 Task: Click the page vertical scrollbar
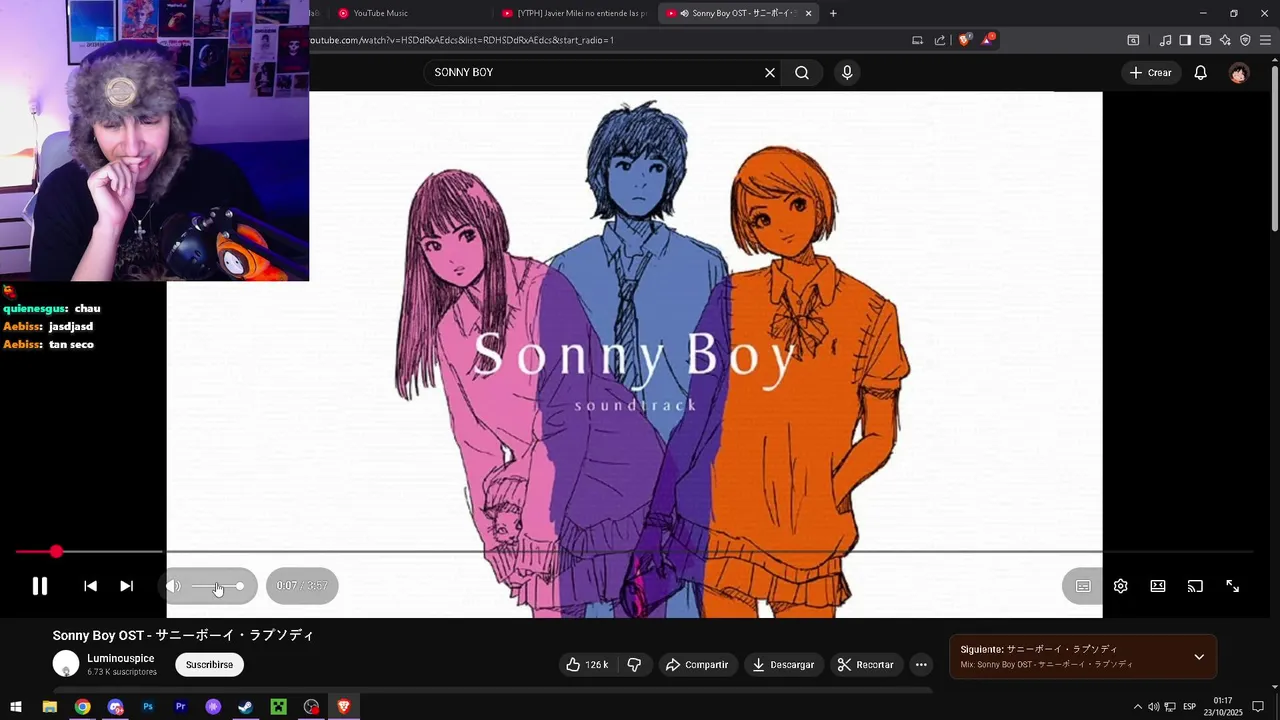click(1275, 150)
